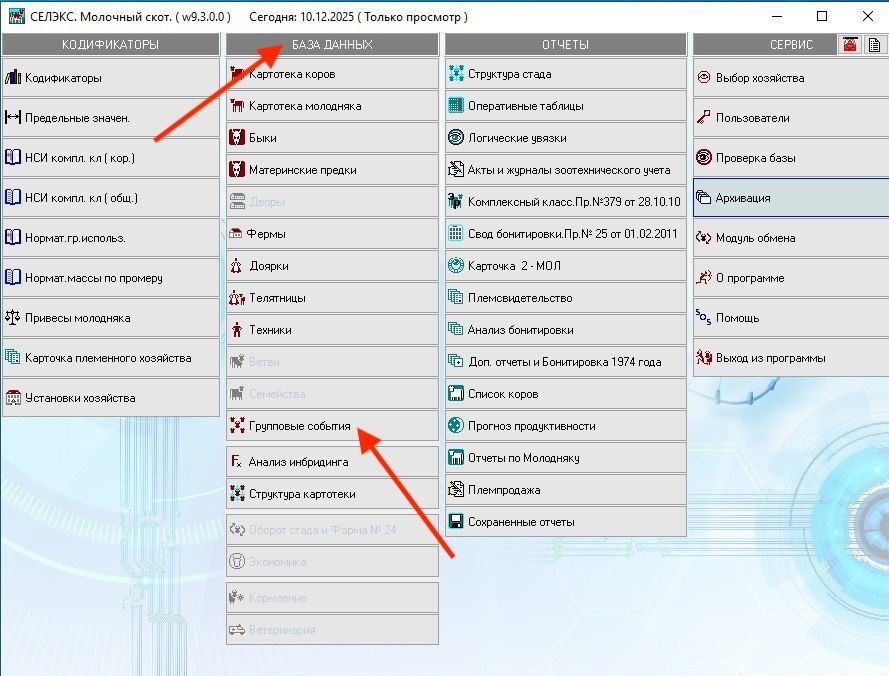889x676 pixels.
Task: Open Племсвидетельство report
Action: point(566,298)
